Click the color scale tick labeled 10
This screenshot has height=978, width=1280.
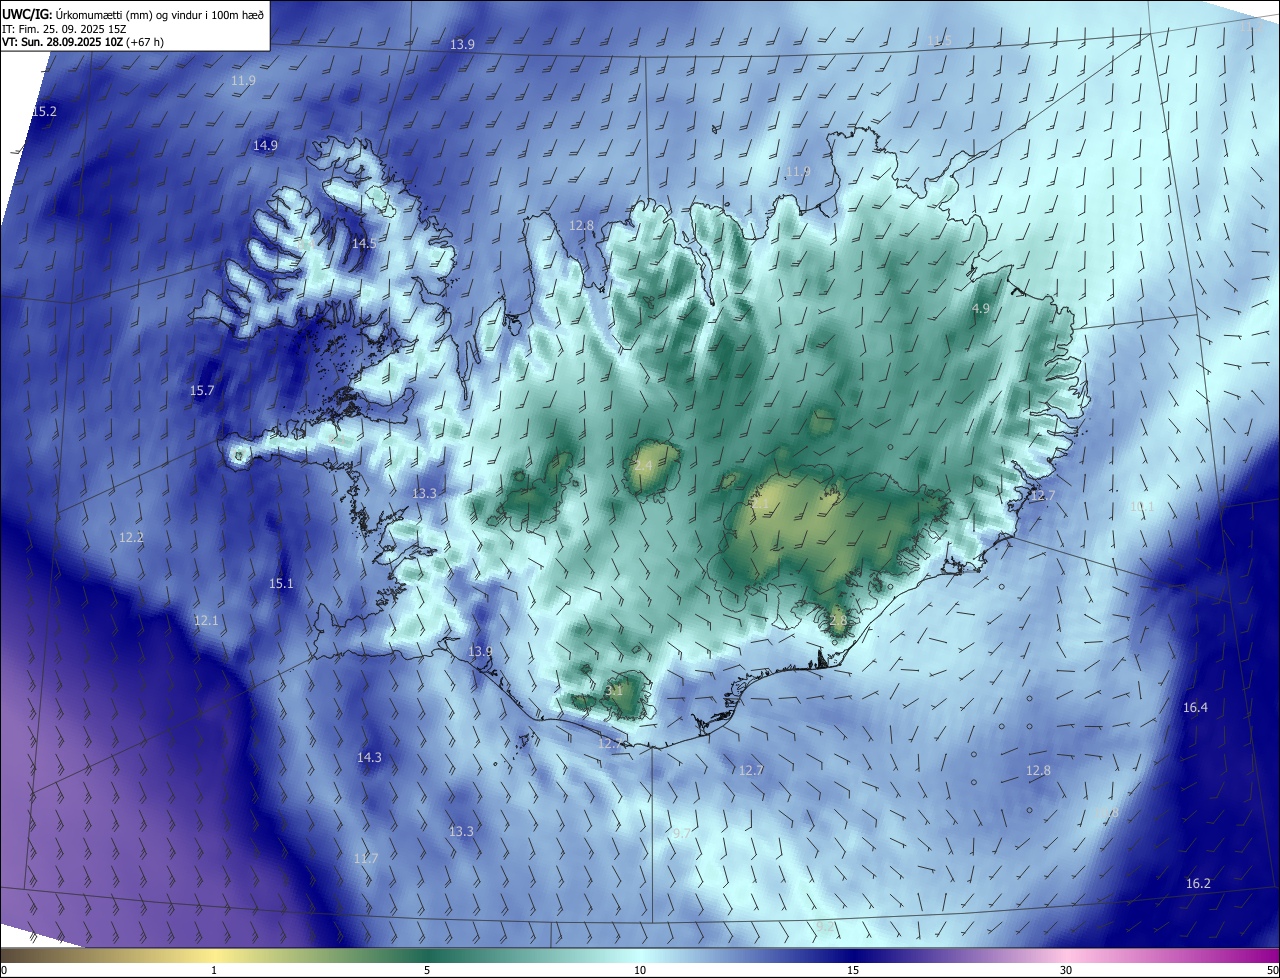[x=640, y=970]
